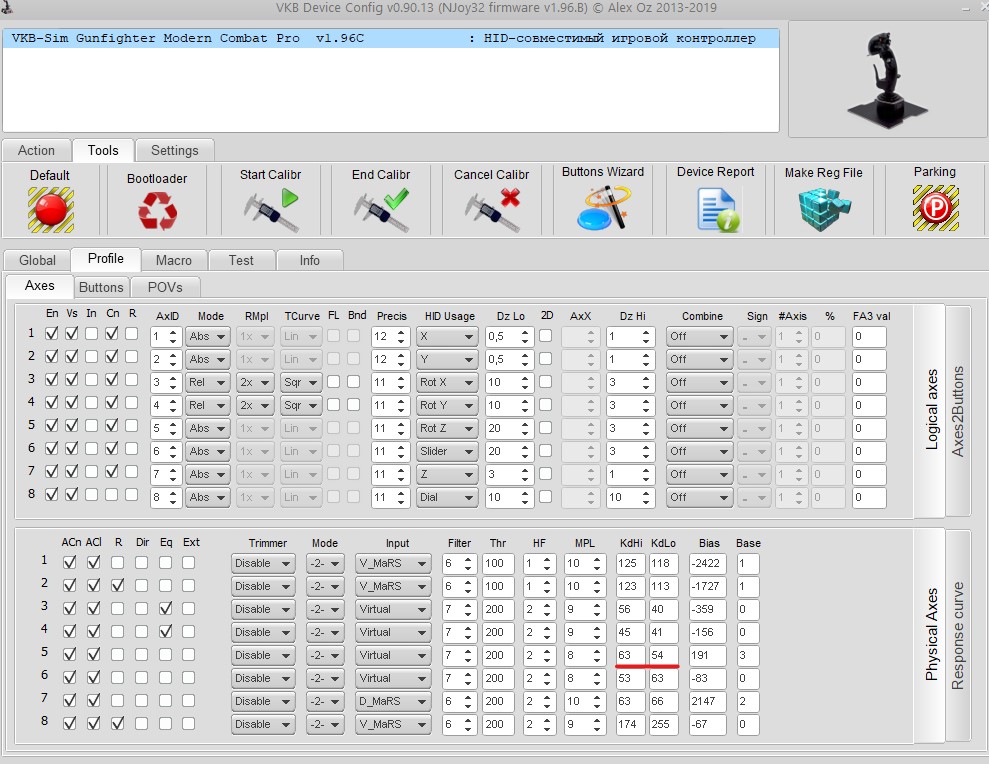Adjust Precis stepper for logical axis 2
This screenshot has width=989, height=764.
(401, 359)
